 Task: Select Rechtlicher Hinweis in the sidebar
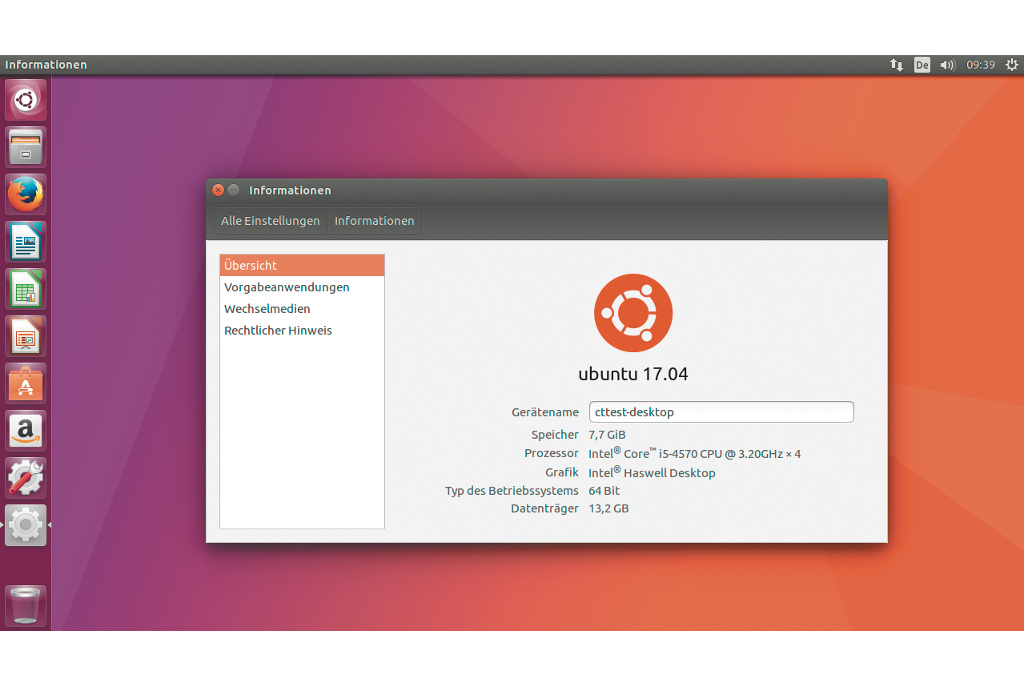pos(302,330)
